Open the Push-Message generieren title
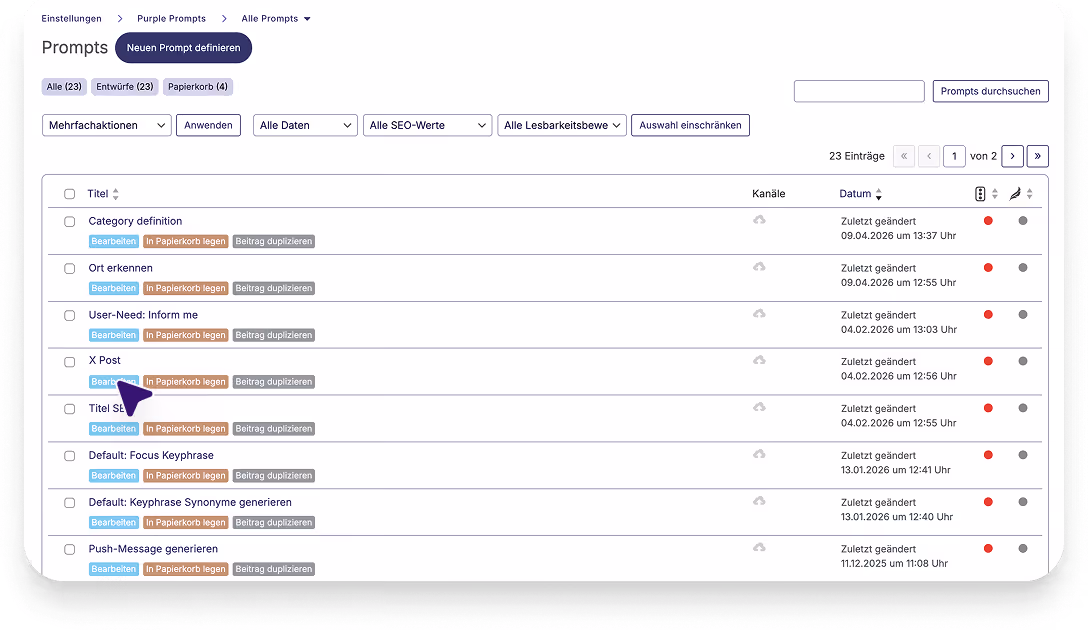 click(153, 549)
